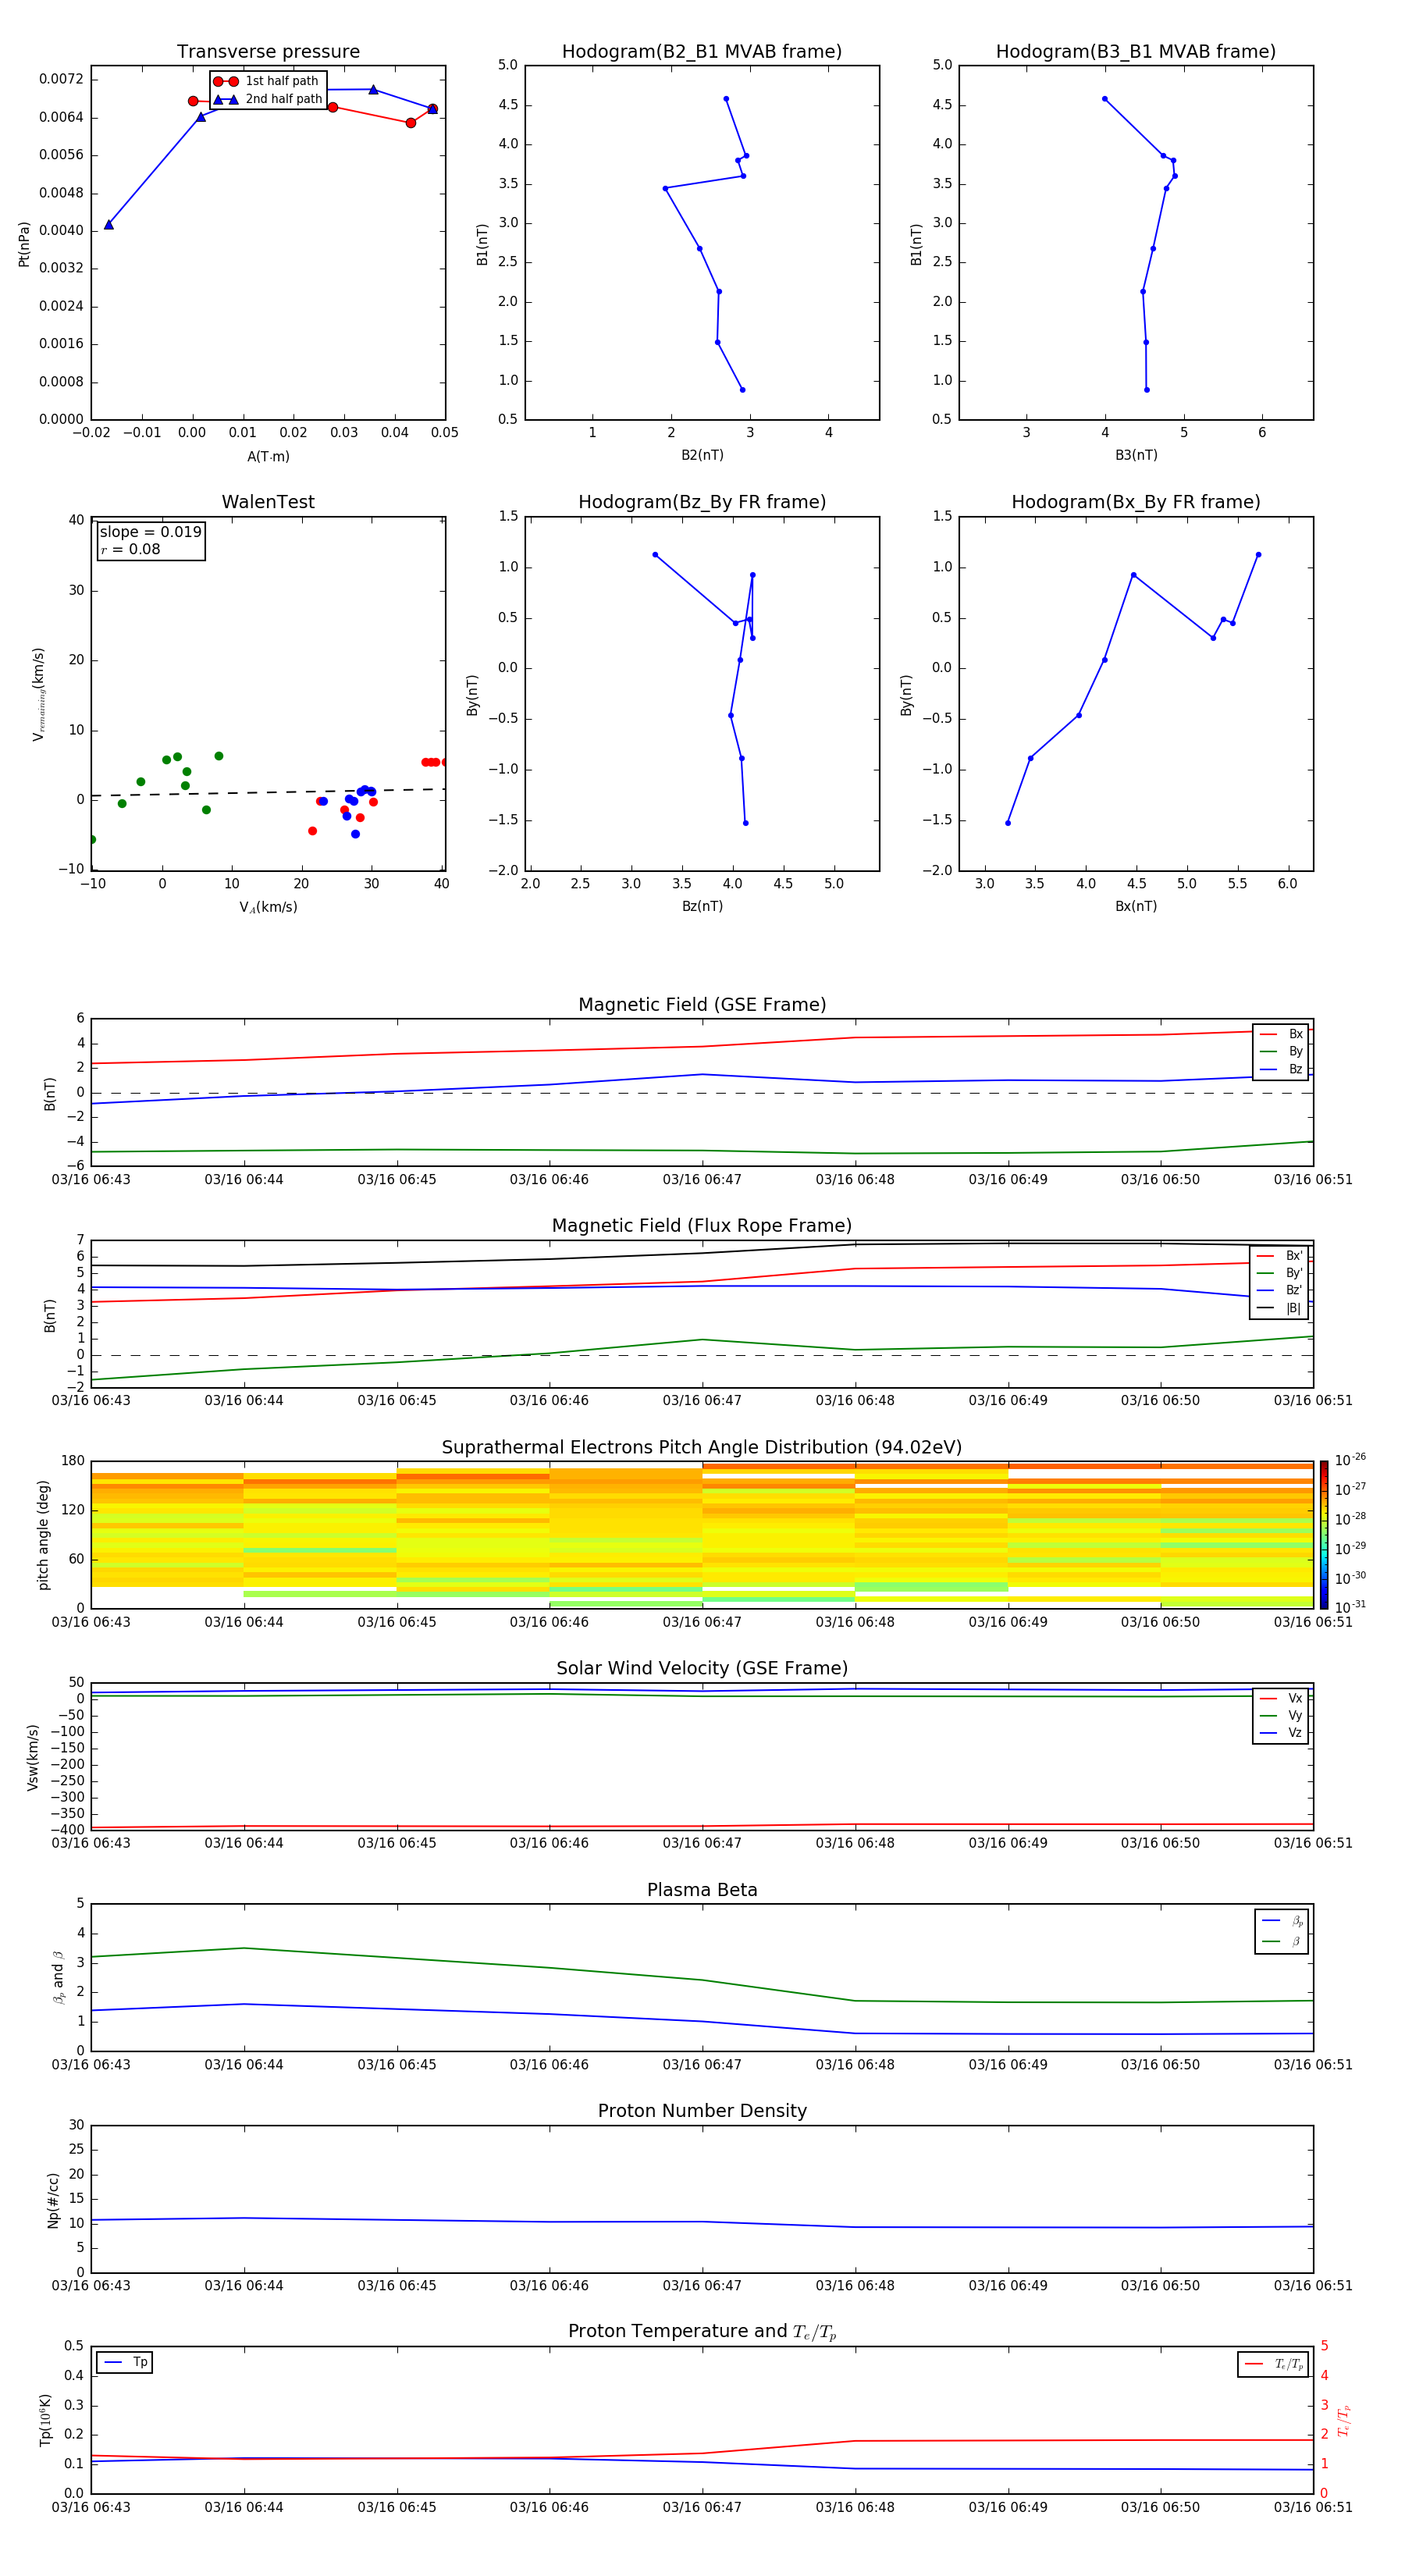This screenshot has width=1405, height=2576.
Task: Click the A(T·m) x-axis label
Action: coord(268,457)
